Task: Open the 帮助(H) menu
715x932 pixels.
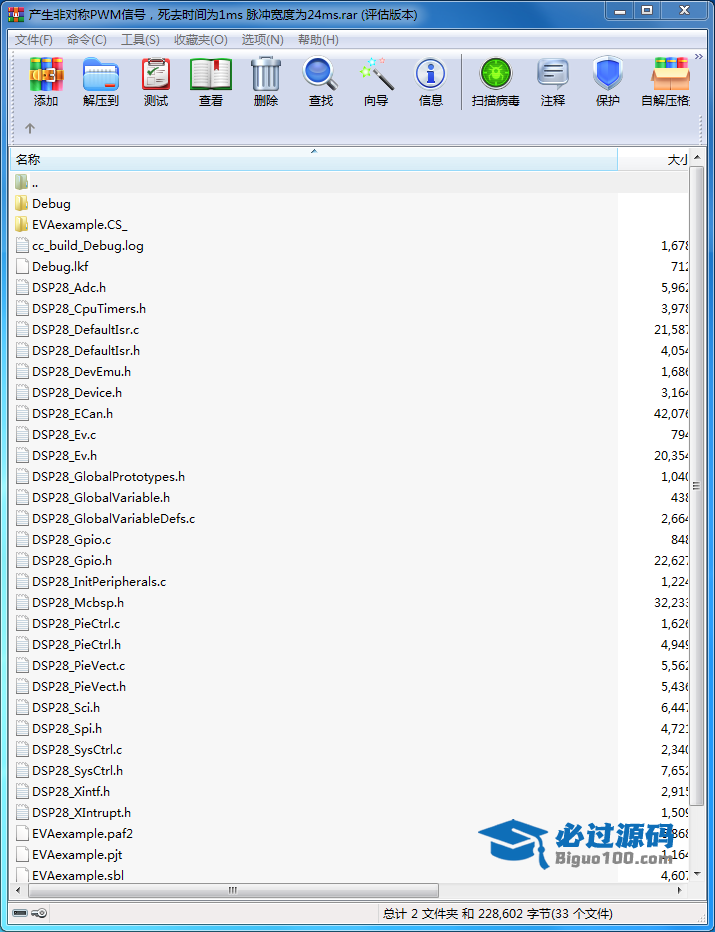Action: (x=319, y=40)
